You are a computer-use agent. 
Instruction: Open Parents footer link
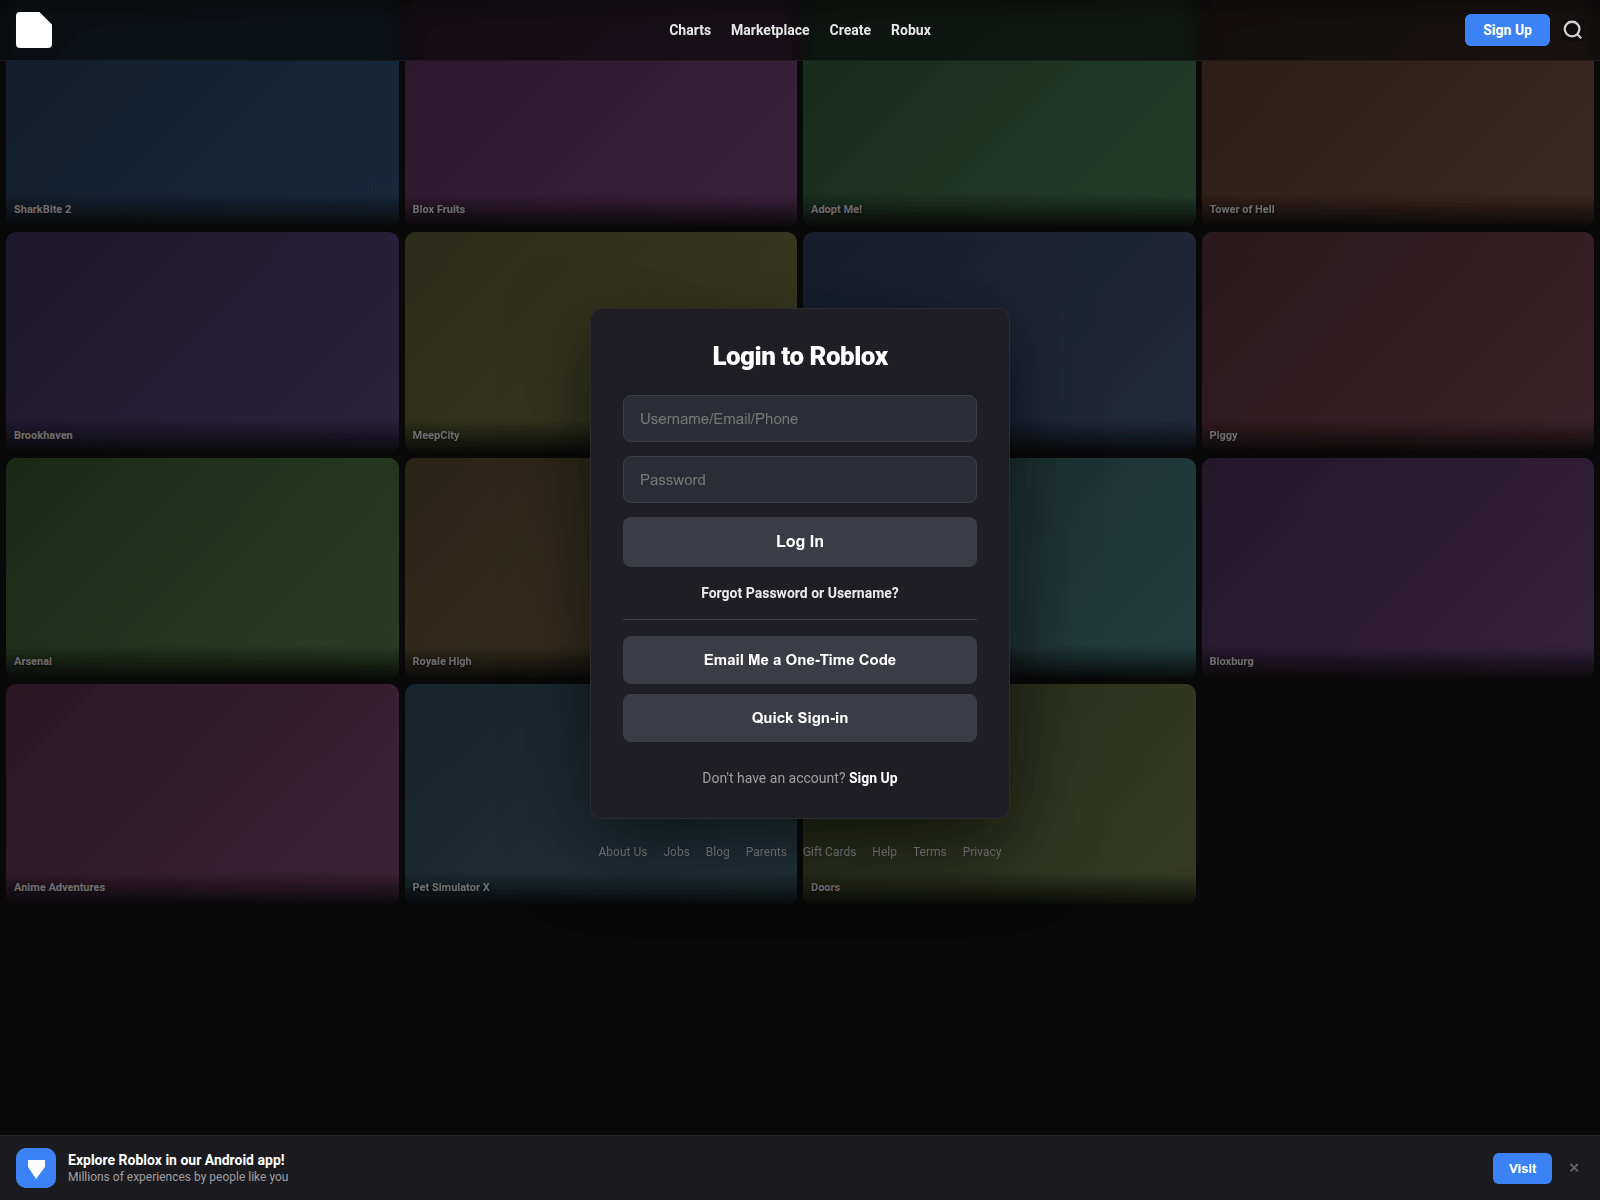tap(766, 852)
